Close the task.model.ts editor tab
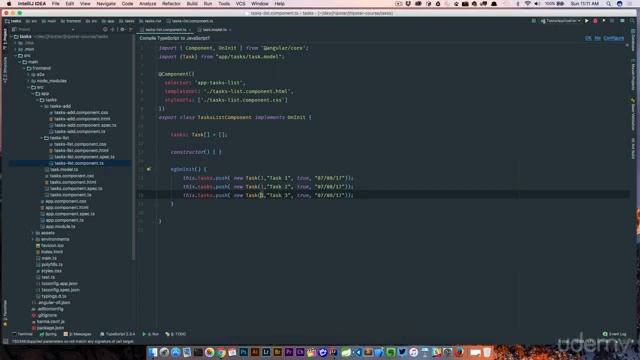This screenshot has width=640, height=360. (230, 30)
